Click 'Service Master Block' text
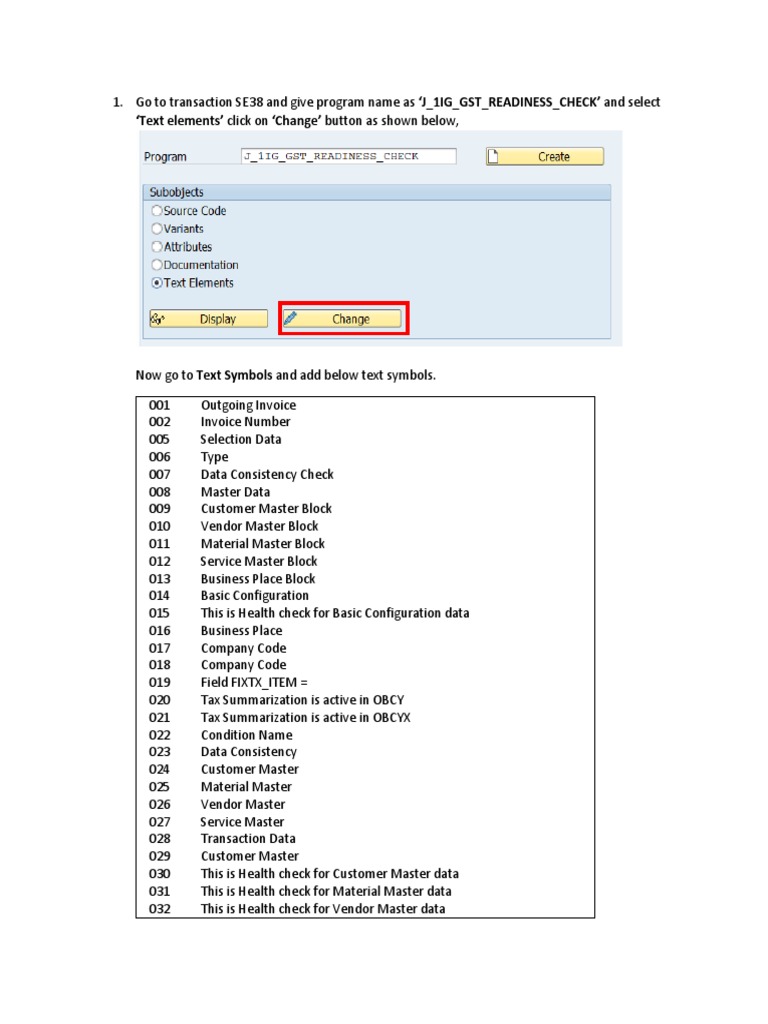 pyautogui.click(x=259, y=562)
